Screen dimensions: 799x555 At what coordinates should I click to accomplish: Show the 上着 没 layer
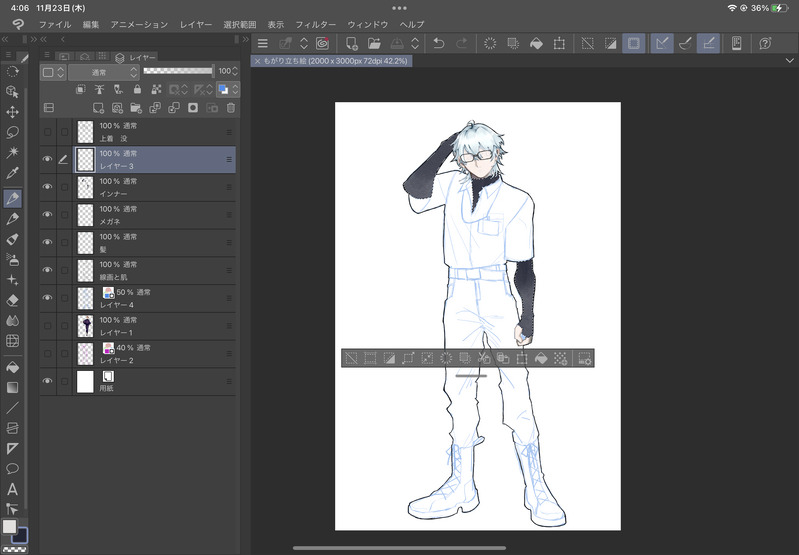pyautogui.click(x=47, y=131)
